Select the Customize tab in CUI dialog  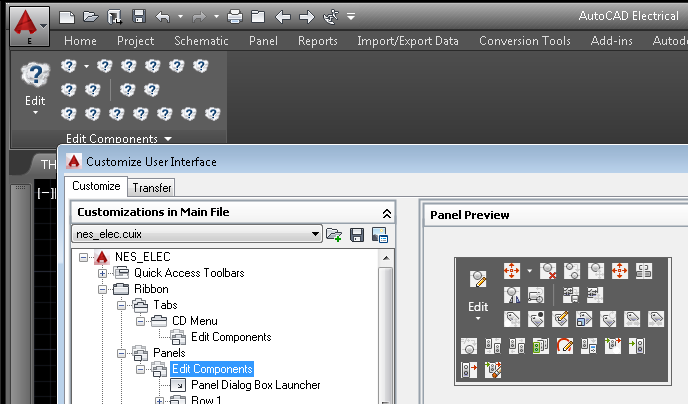[96, 186]
